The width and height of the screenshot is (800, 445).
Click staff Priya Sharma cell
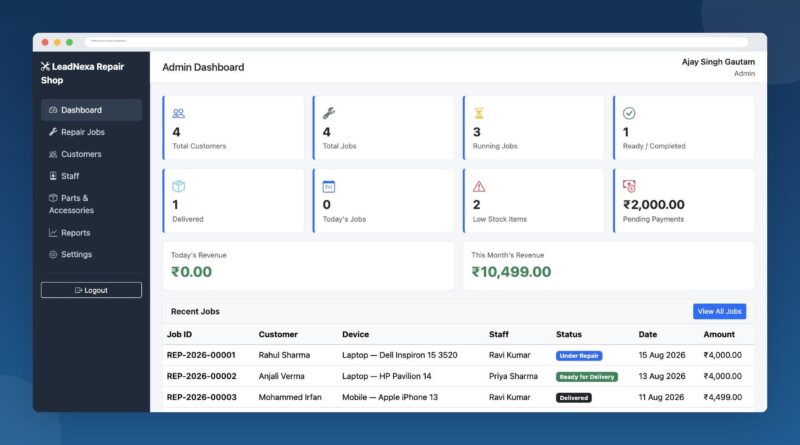click(513, 376)
